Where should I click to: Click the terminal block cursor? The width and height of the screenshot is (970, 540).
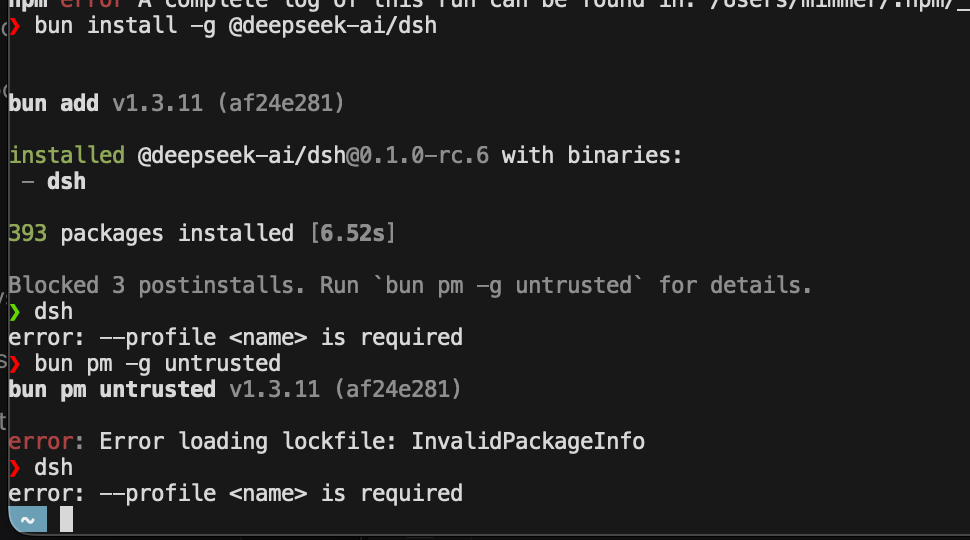66,520
